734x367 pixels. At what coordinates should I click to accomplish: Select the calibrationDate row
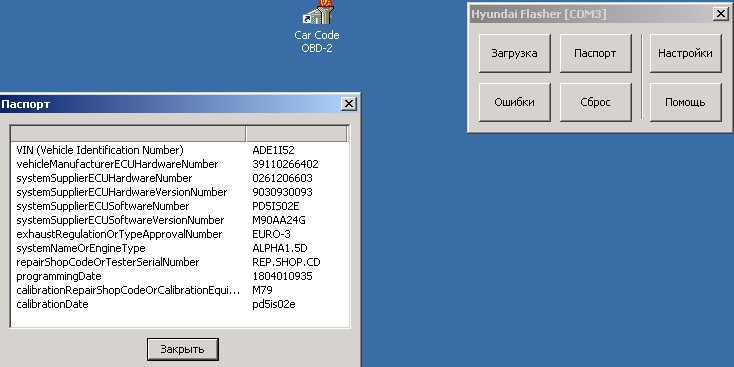pyautogui.click(x=180, y=305)
